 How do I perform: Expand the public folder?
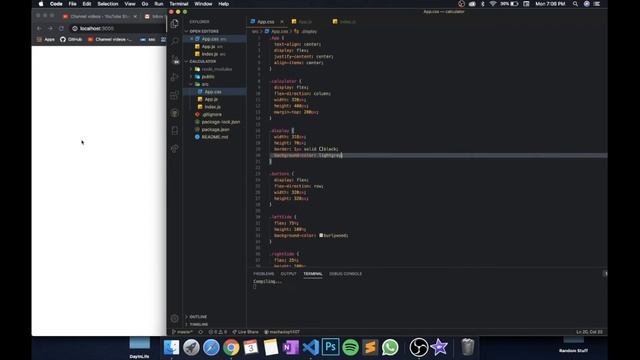208,77
